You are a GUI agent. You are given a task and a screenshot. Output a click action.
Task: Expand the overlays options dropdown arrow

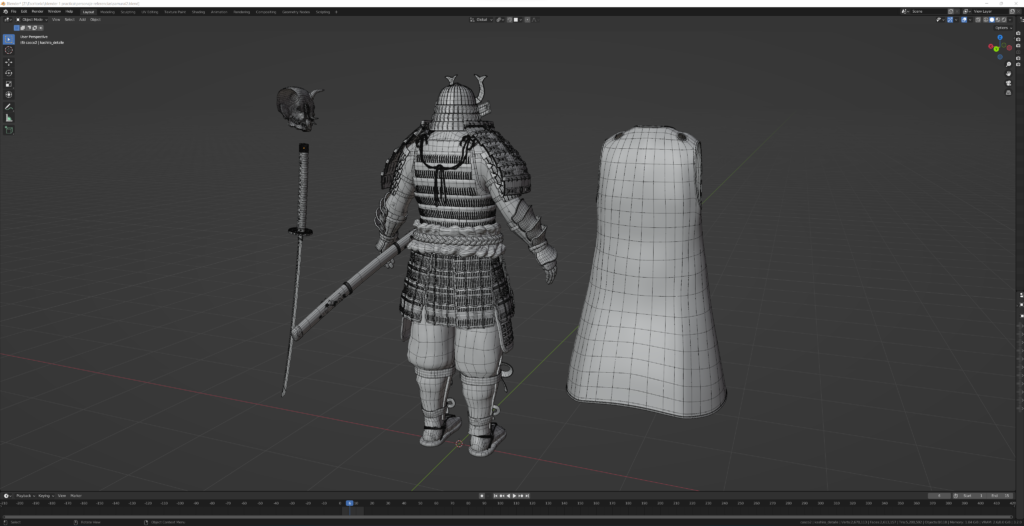tap(970, 20)
